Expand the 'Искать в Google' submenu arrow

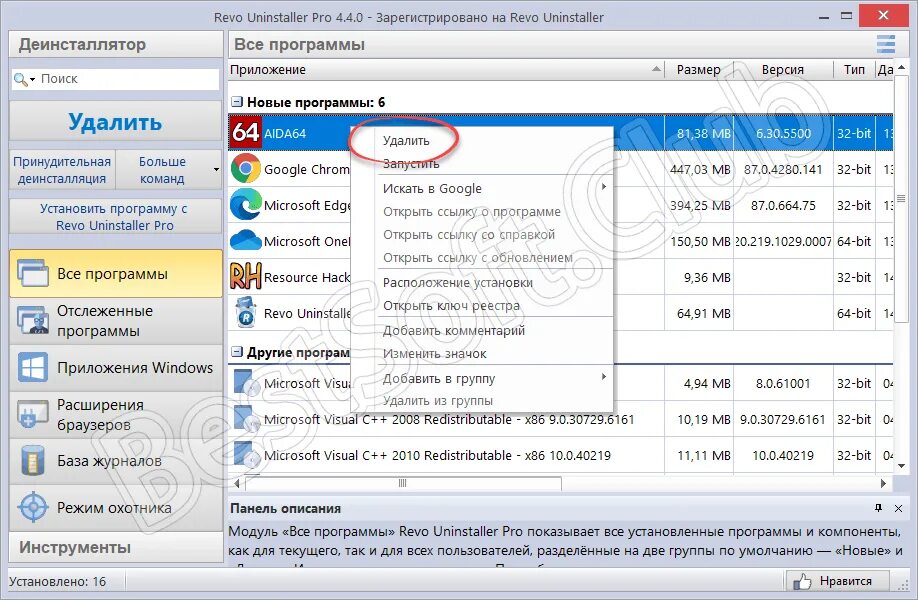pos(604,187)
